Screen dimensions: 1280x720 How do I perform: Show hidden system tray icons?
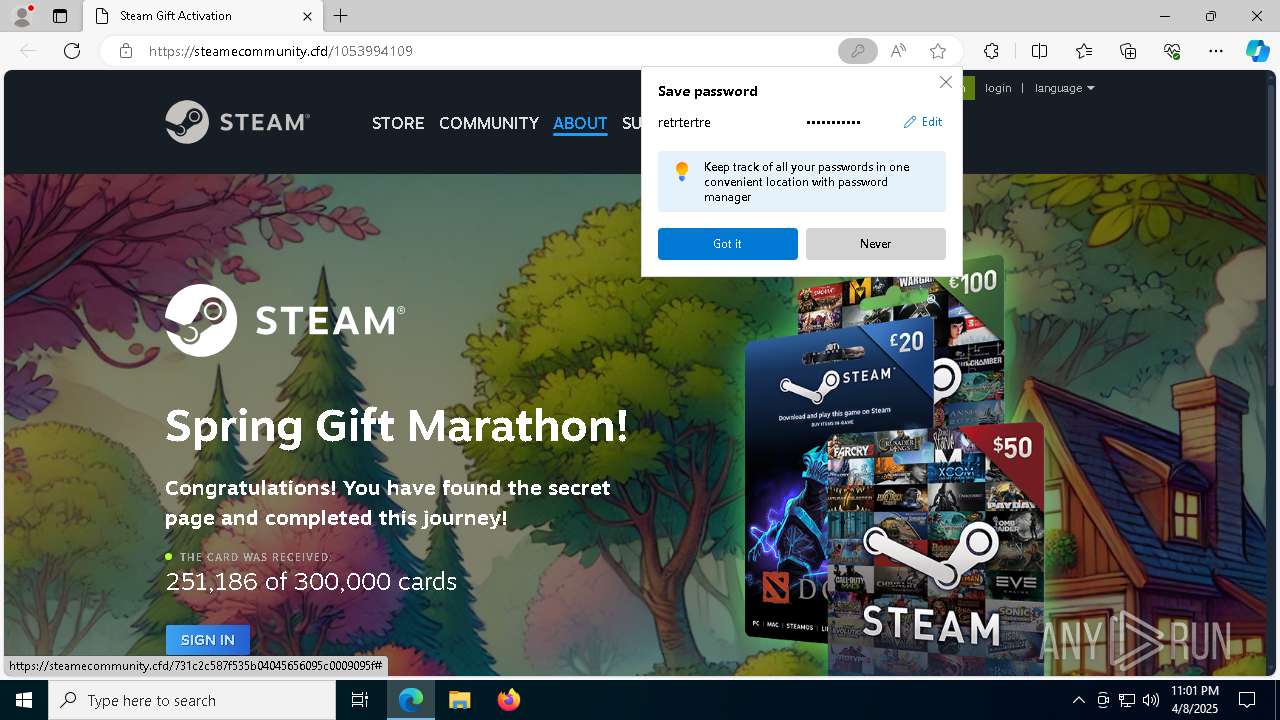tap(1078, 700)
